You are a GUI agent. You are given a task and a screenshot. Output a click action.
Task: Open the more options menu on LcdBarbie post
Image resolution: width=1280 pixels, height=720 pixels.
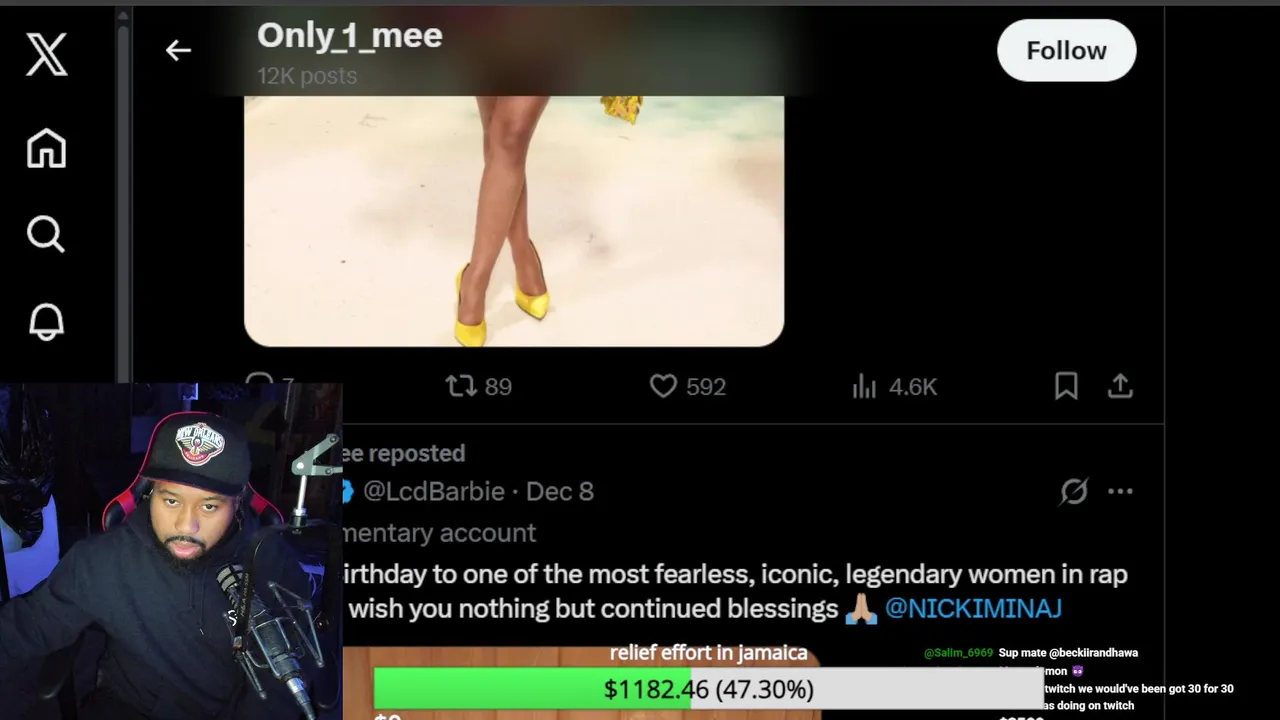pos(1120,491)
